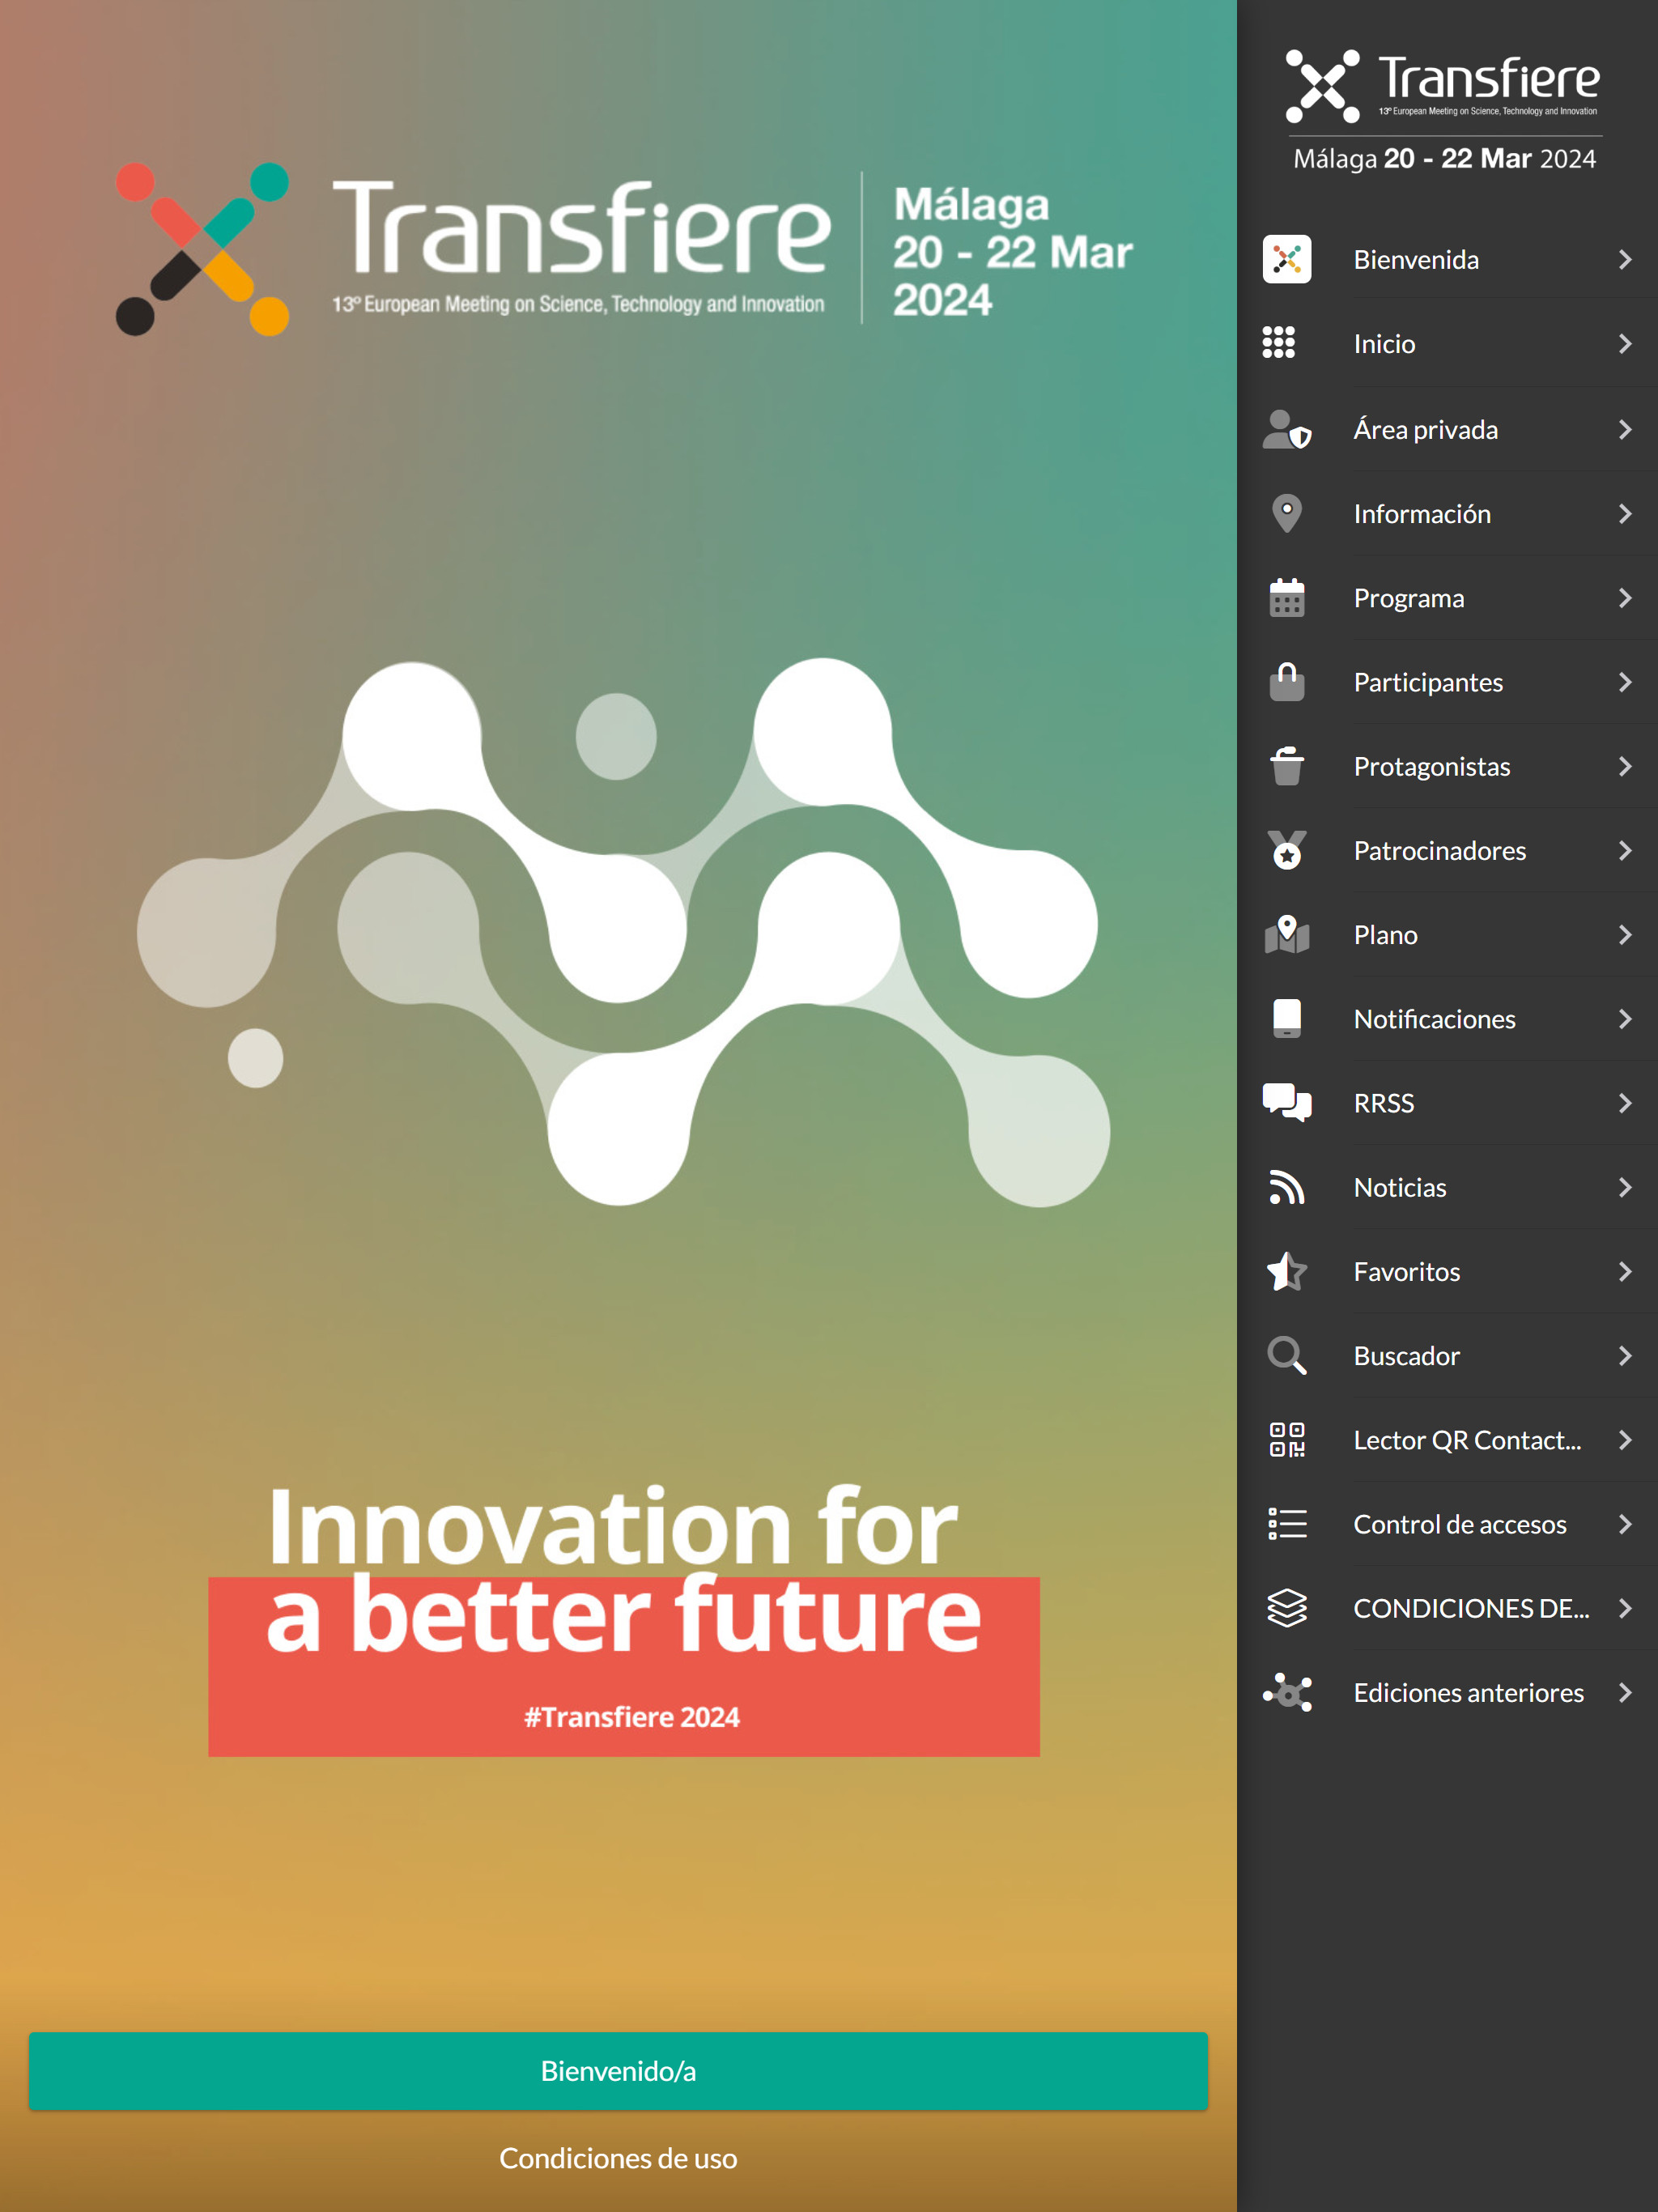Open Lector QR Contact... entry
This screenshot has width=1658, height=2212.
point(1447,1439)
